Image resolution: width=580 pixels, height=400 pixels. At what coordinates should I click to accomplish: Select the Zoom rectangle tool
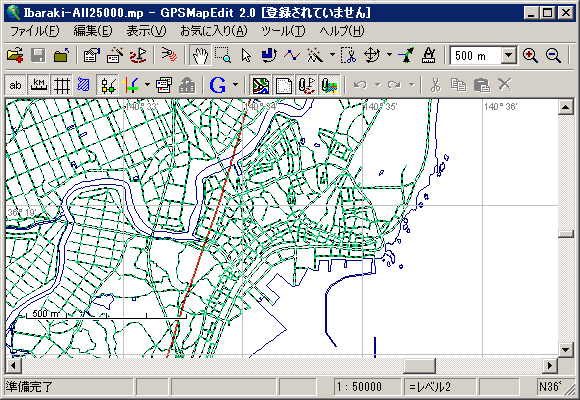point(223,56)
